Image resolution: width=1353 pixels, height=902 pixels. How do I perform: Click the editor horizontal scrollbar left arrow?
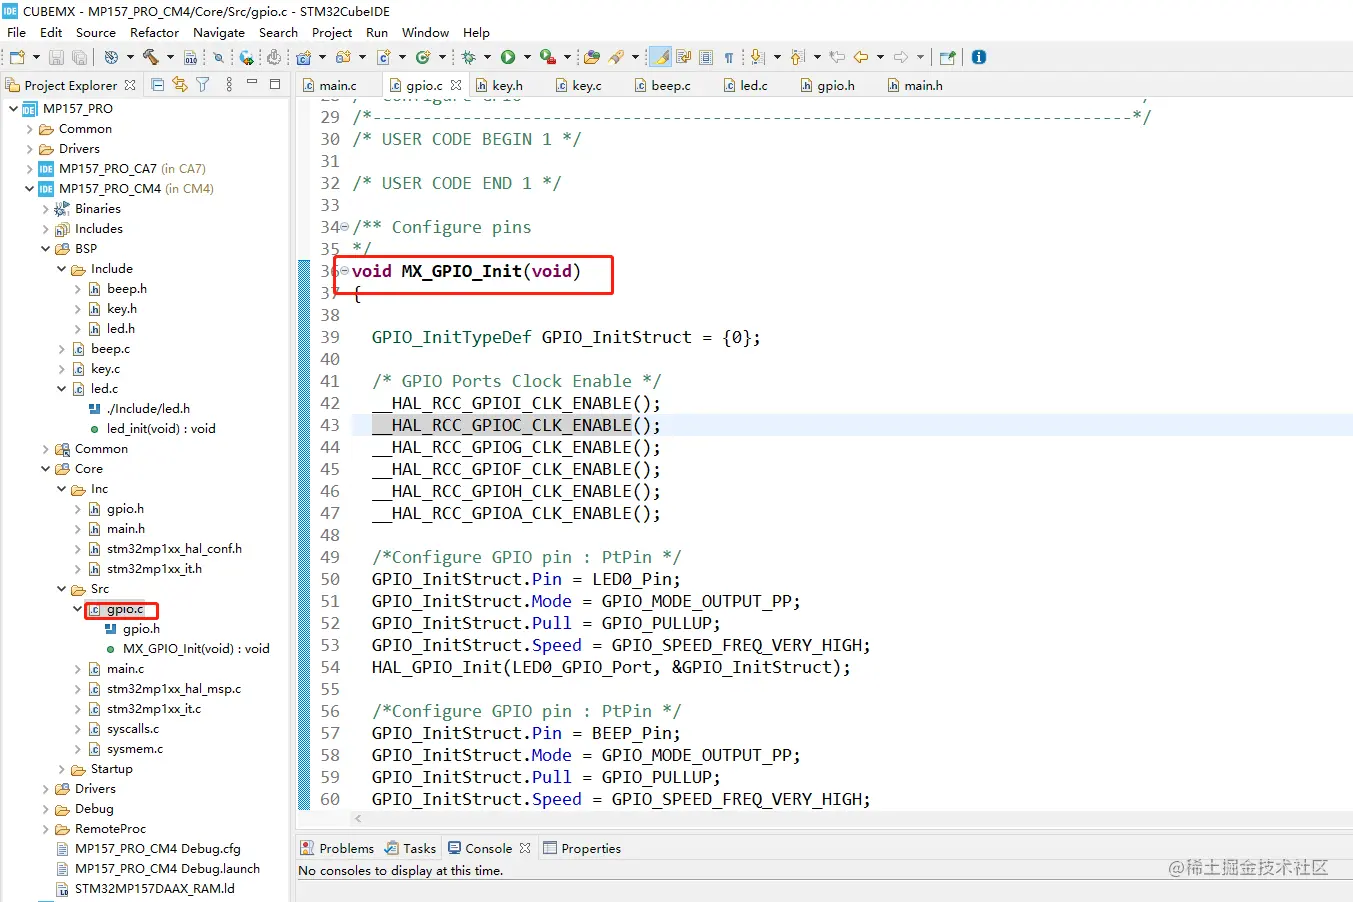tap(358, 819)
